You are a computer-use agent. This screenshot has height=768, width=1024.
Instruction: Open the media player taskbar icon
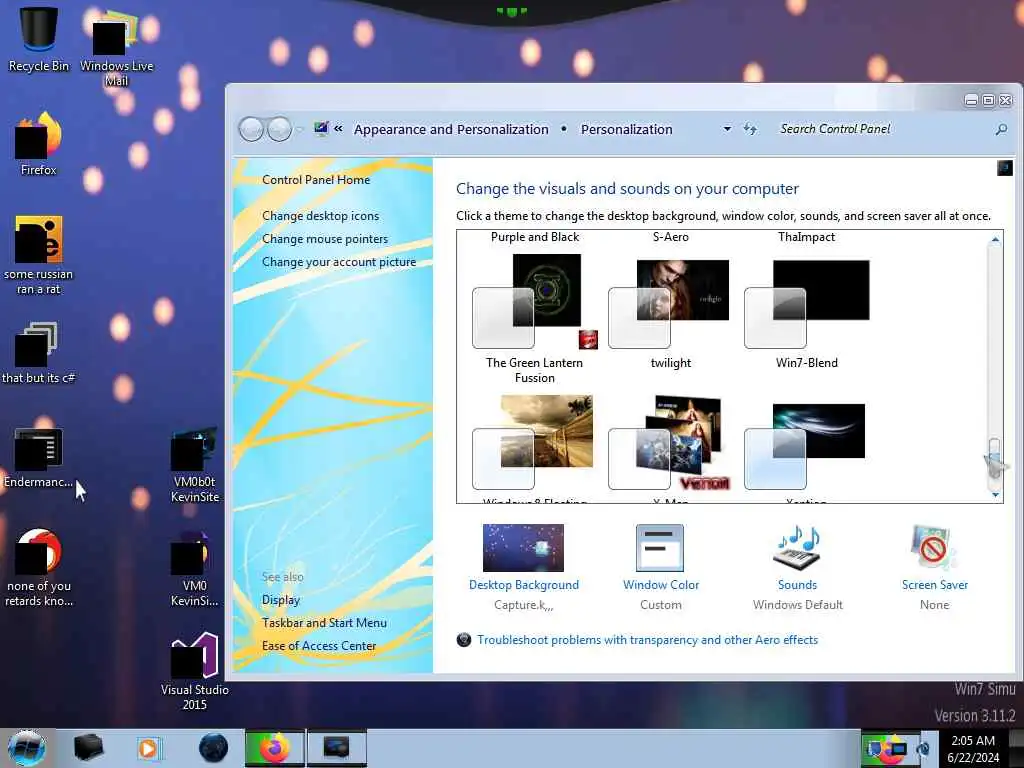click(149, 748)
